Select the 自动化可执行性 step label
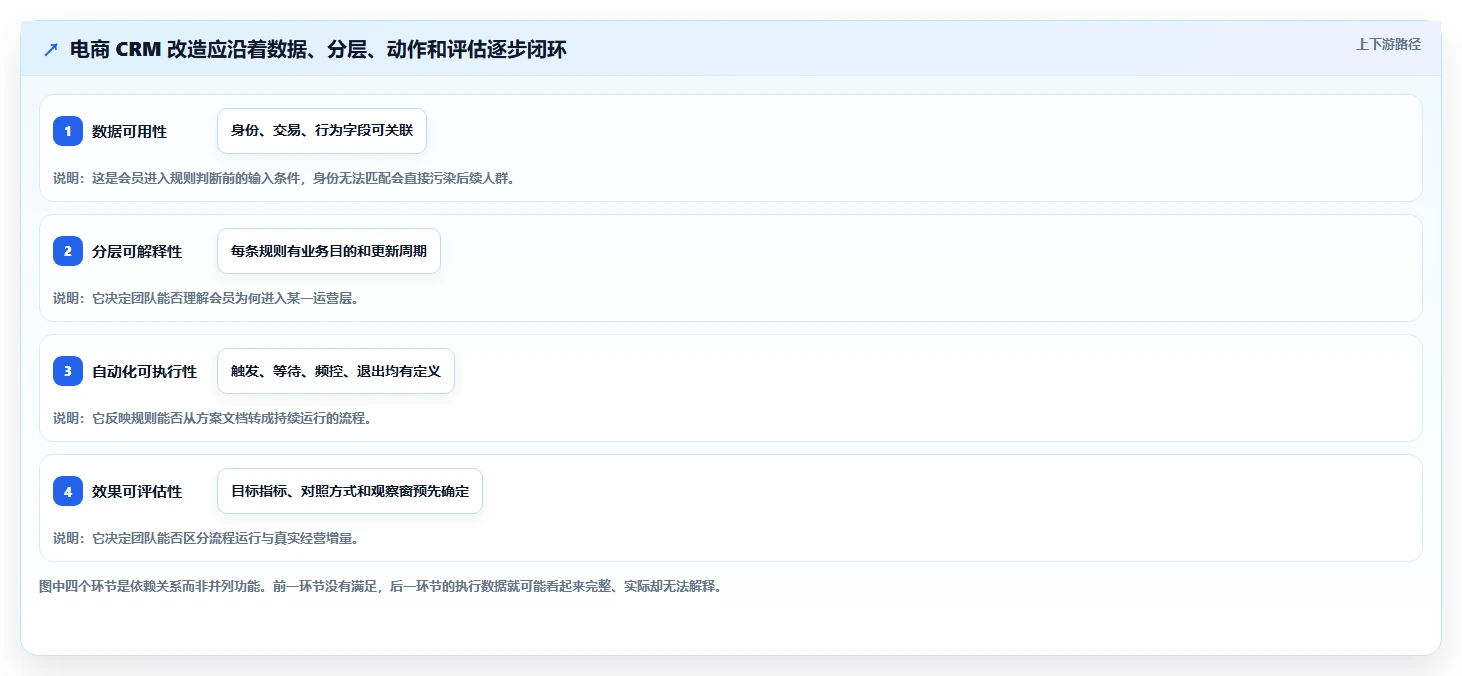This screenshot has height=676, width=1462. tap(144, 371)
